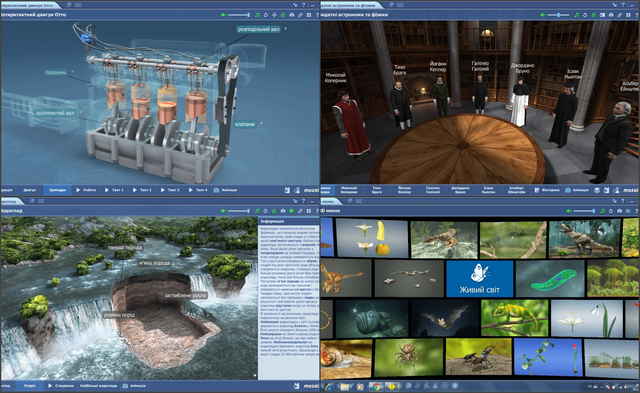Select Тихо Браге tab
Viewport: 640px width, 393px height.
pos(377,190)
